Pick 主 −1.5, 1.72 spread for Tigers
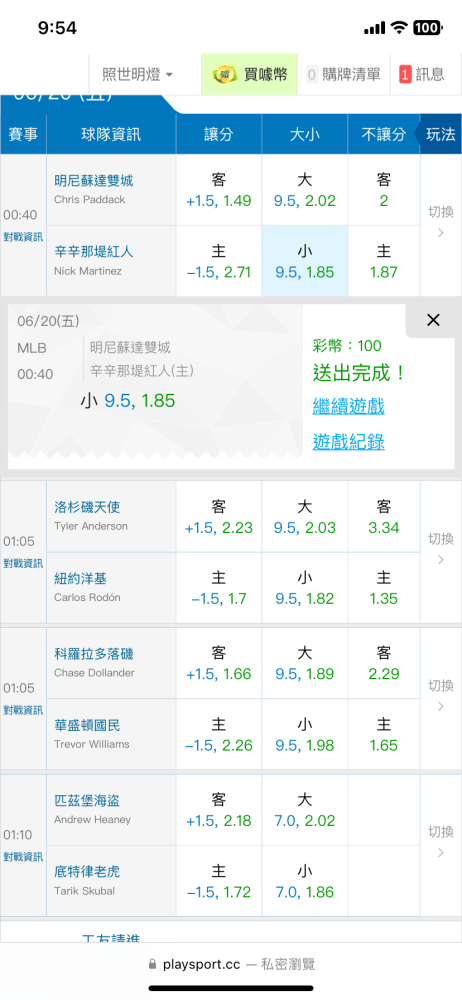The width and height of the screenshot is (462, 1000). [x=219, y=881]
